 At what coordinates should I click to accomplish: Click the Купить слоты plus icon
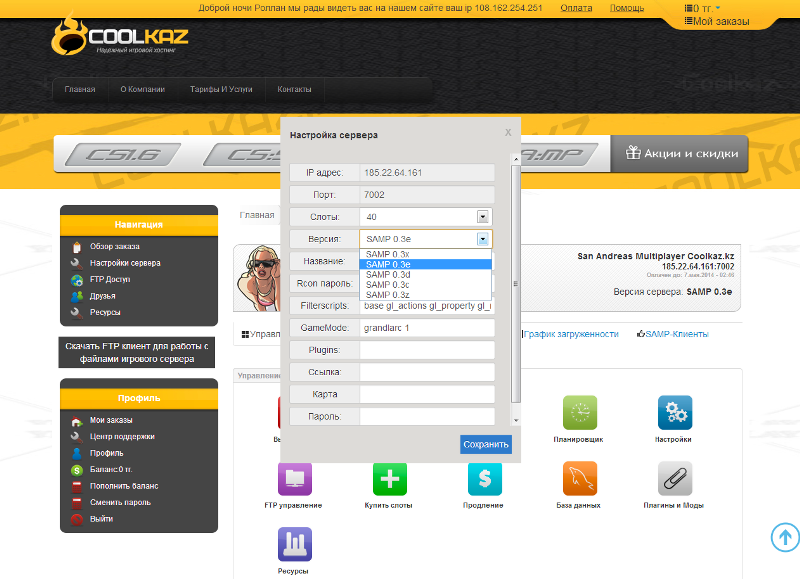[390, 479]
